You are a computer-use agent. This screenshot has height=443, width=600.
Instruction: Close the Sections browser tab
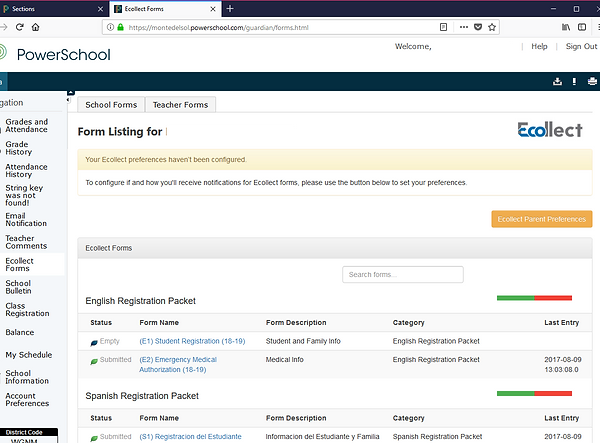coord(100,9)
